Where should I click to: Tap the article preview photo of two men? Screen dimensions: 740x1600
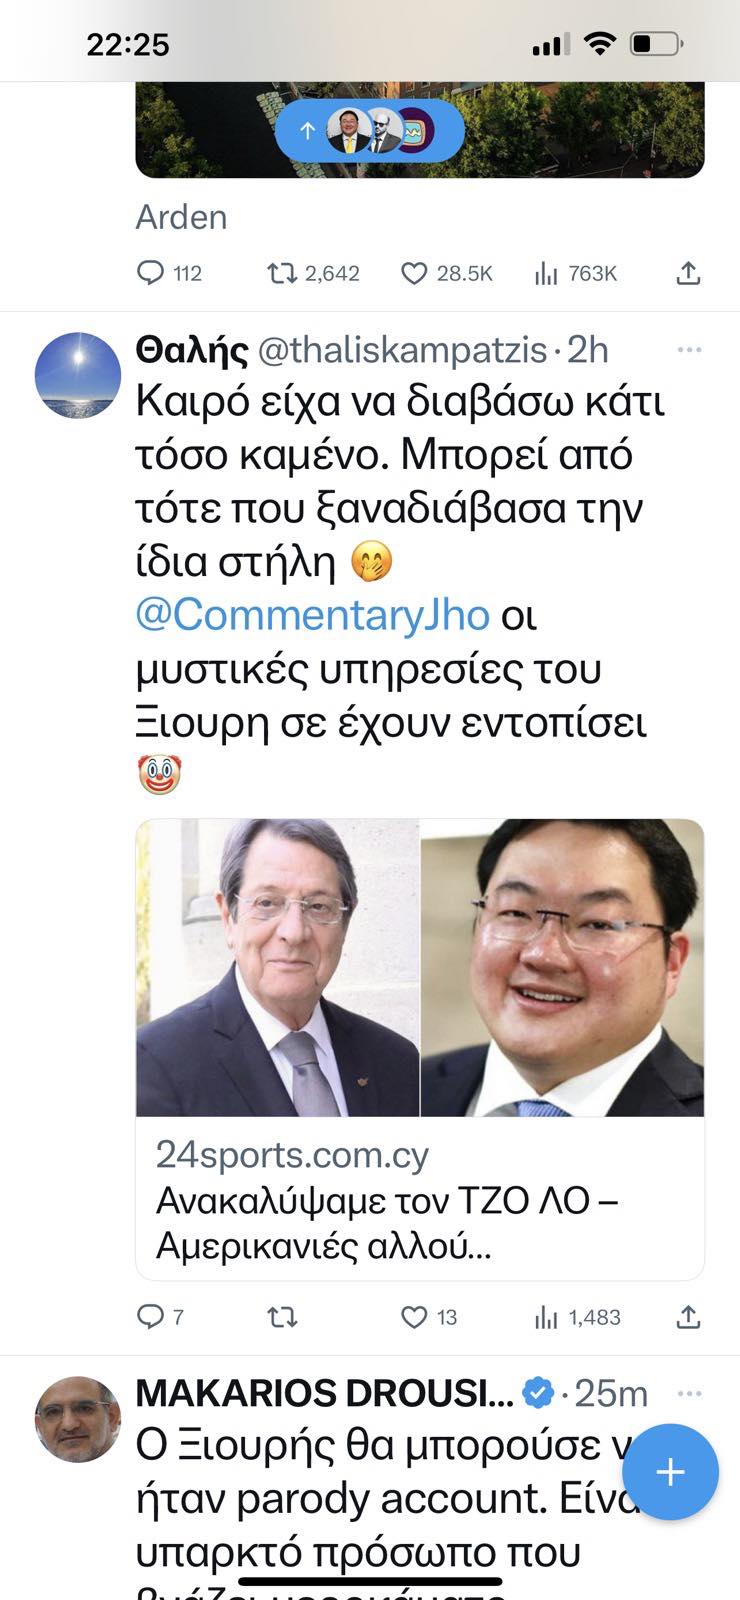pos(420,967)
